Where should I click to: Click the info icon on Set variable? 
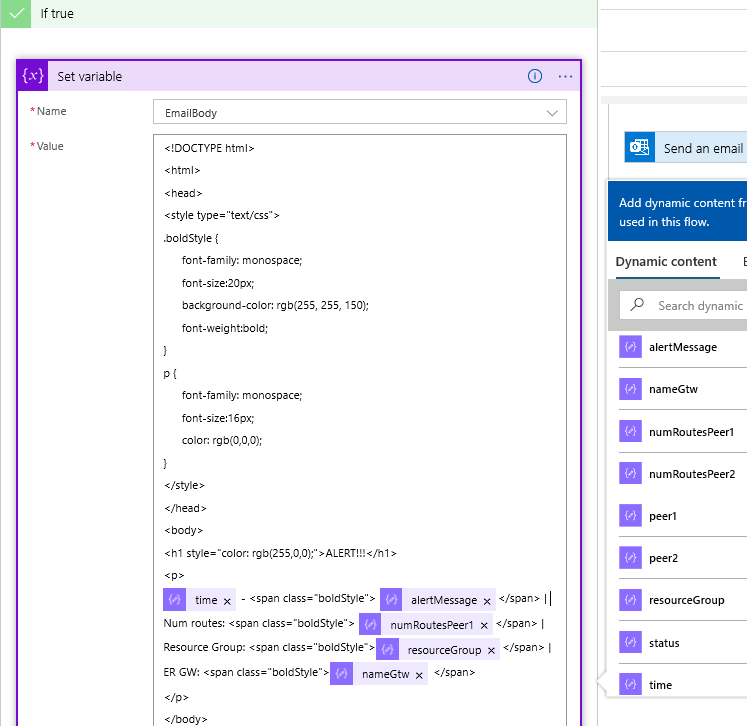pyautogui.click(x=535, y=76)
